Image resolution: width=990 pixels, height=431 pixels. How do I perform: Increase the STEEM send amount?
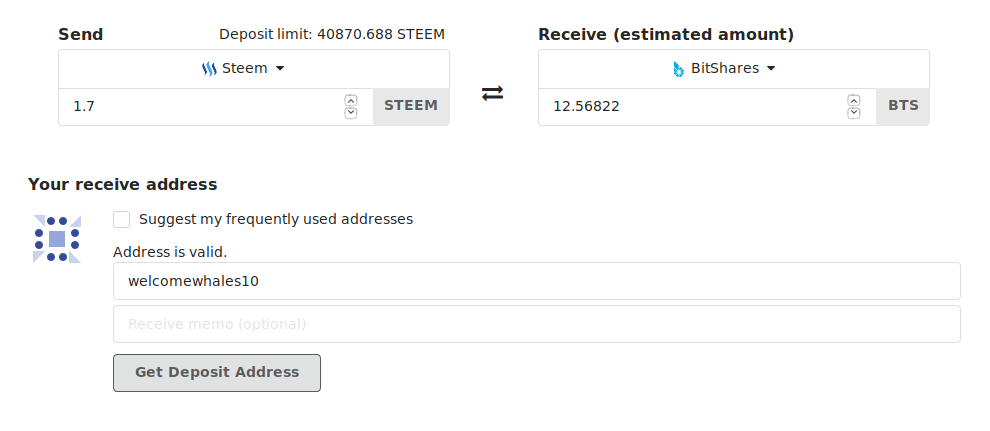(x=351, y=100)
